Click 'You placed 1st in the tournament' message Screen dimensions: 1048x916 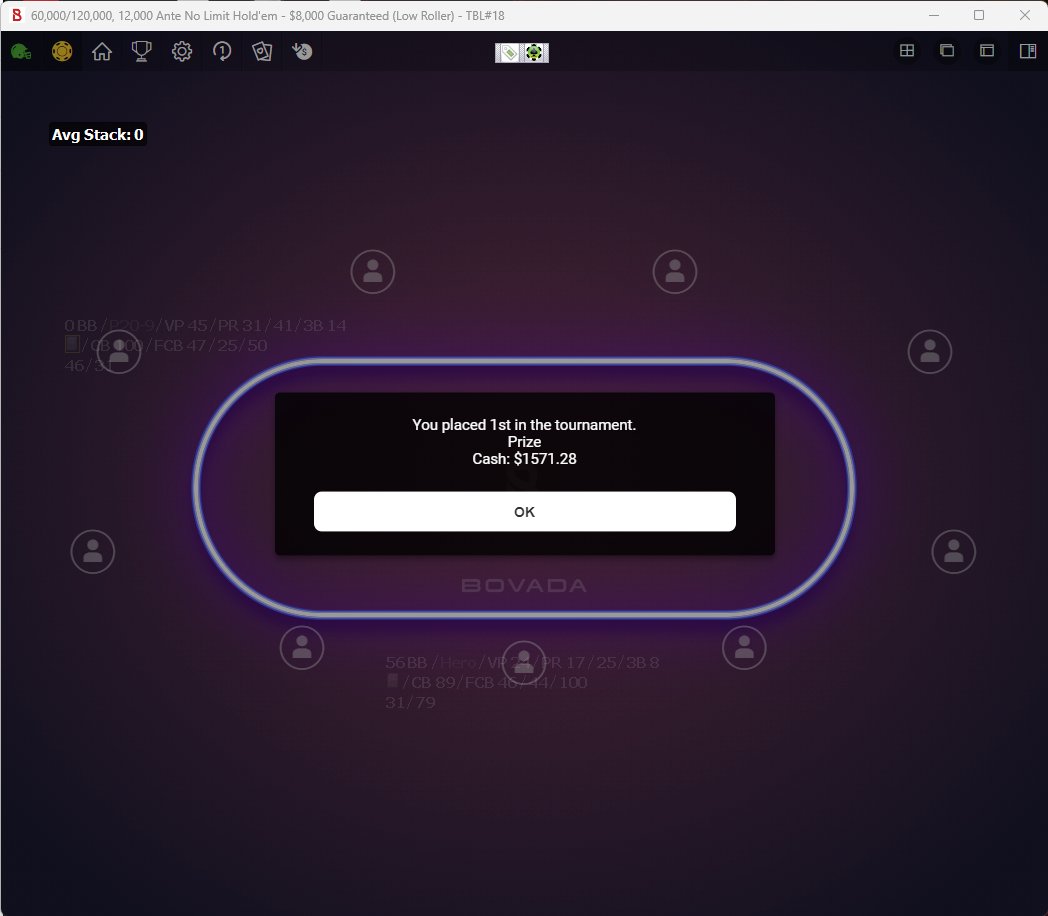[x=525, y=425]
